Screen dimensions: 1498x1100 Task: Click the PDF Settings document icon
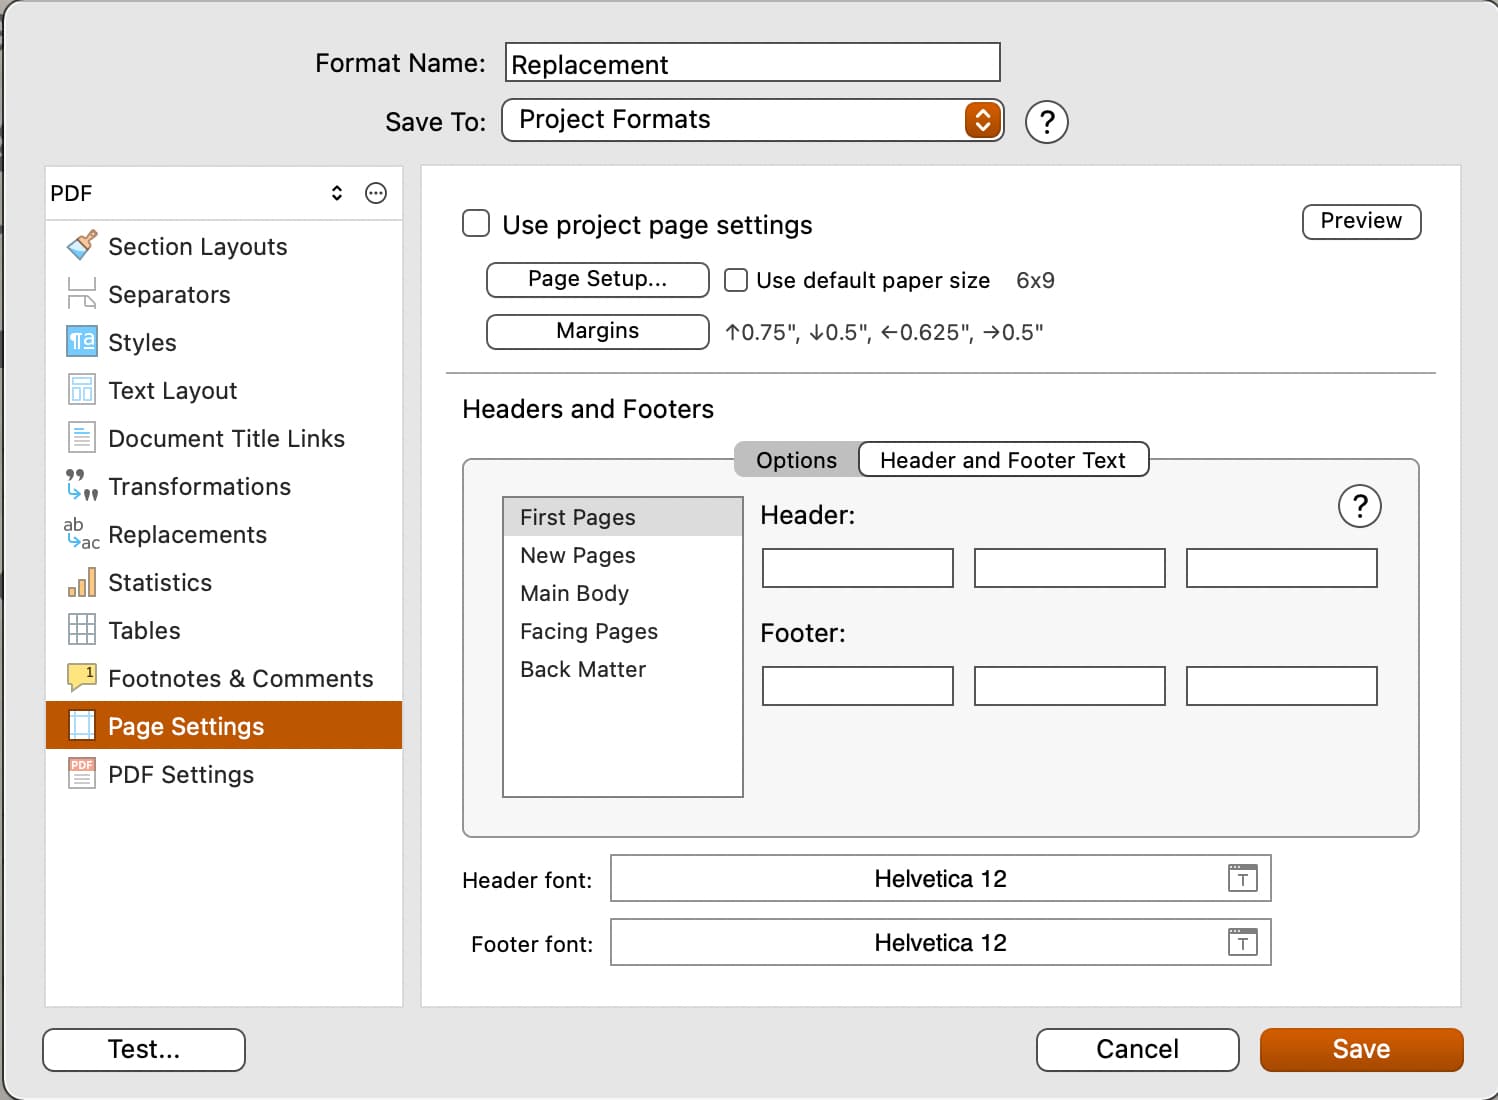[82, 773]
